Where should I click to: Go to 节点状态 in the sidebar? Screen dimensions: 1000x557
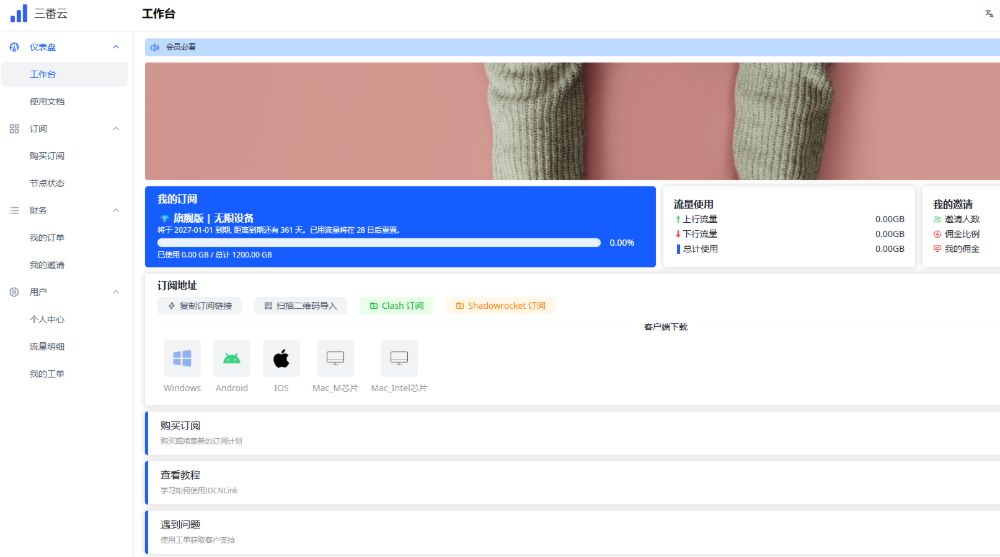coord(47,183)
